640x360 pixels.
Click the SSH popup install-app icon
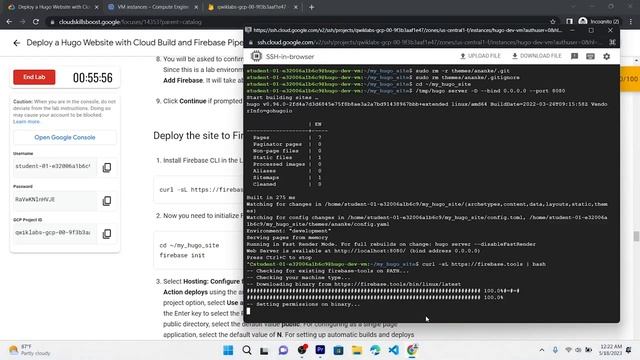tap(612, 42)
